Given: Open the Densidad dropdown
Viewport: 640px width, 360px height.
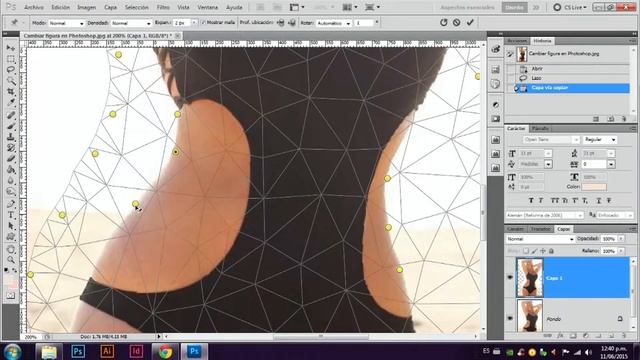Looking at the screenshot, I should pyautogui.click(x=131, y=23).
